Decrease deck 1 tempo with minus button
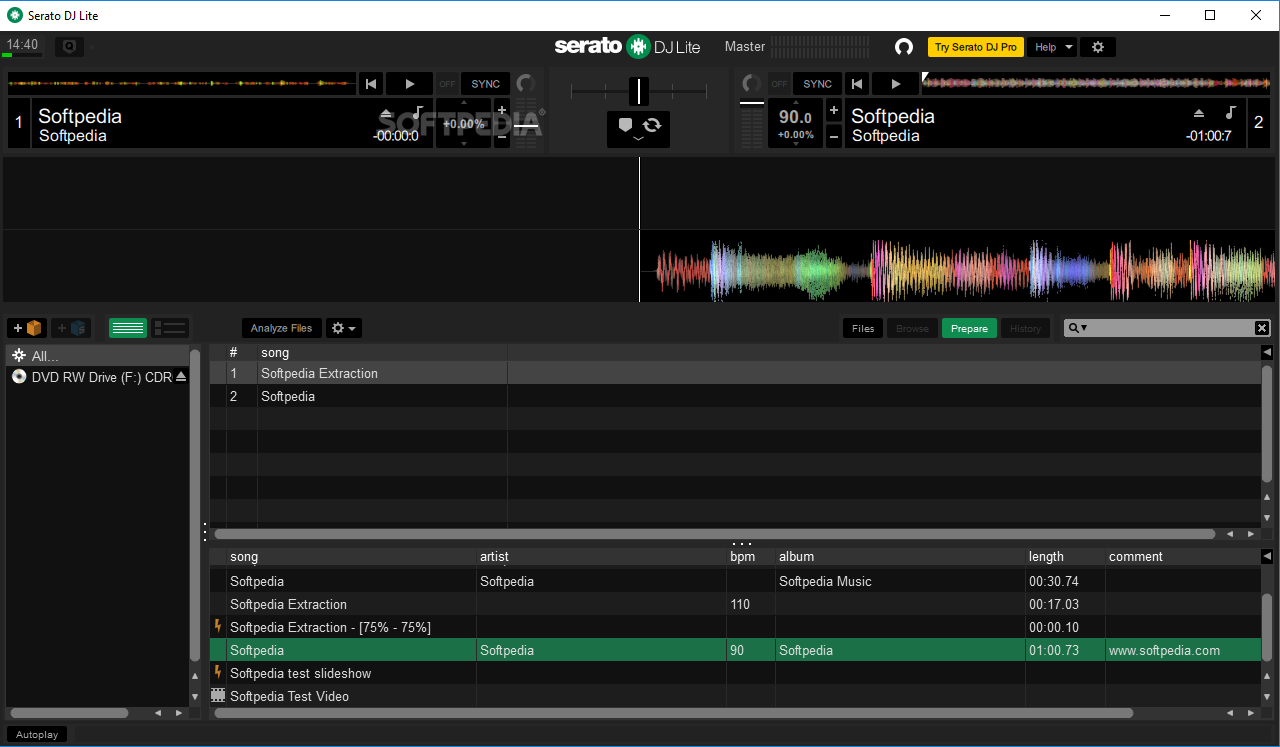 click(x=502, y=138)
